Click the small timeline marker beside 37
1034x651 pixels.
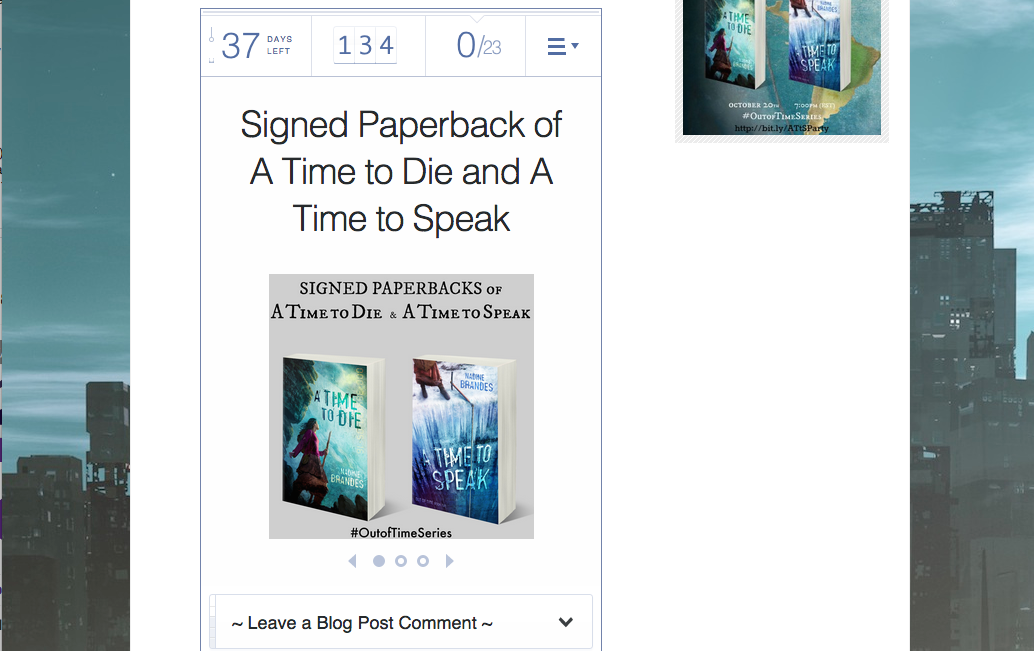tap(211, 40)
